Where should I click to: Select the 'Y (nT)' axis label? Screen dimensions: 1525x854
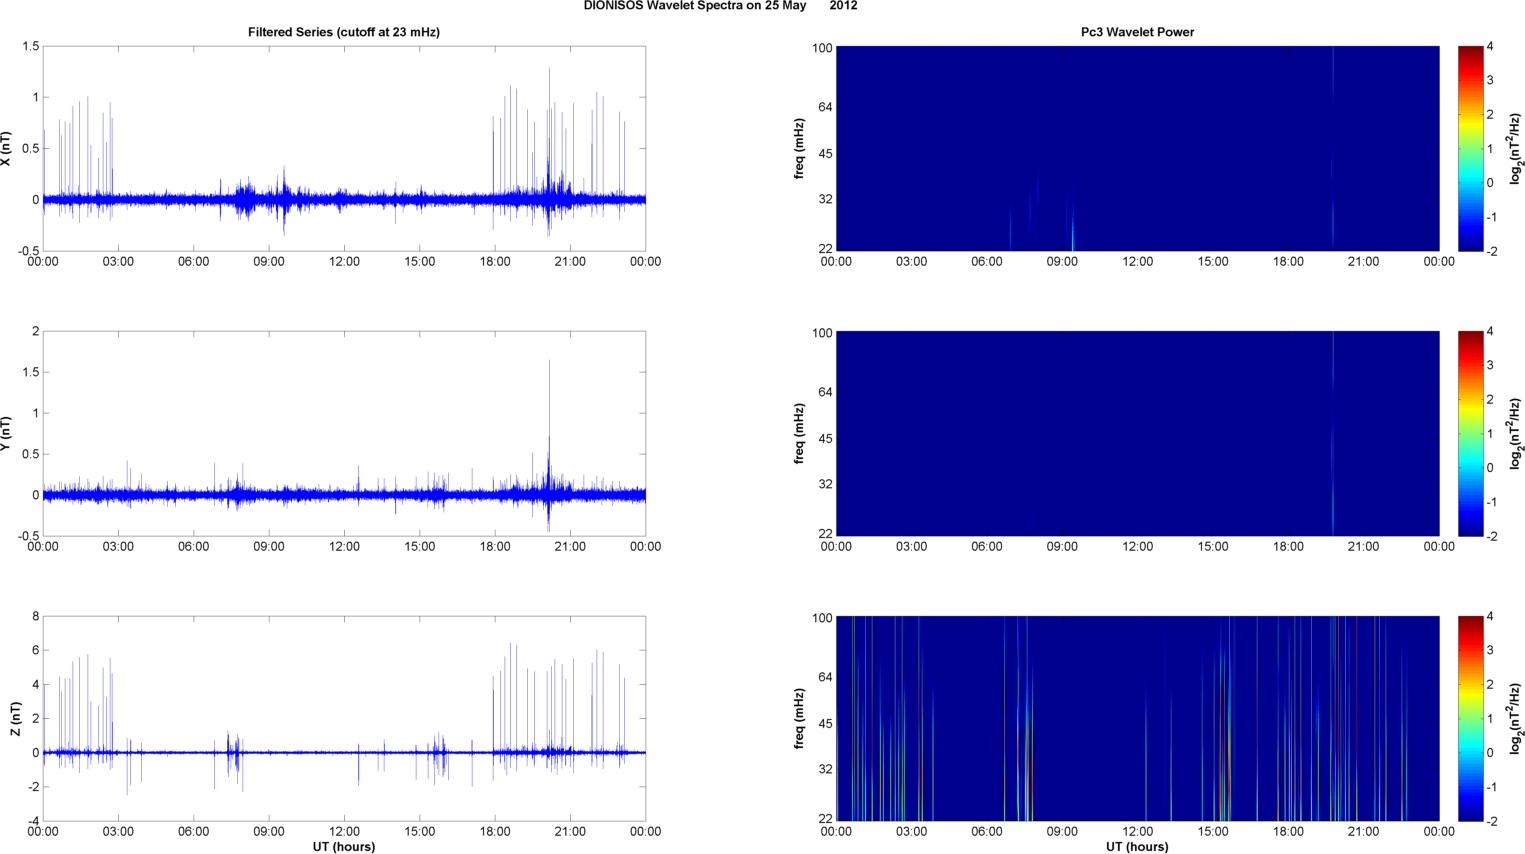coord(6,434)
